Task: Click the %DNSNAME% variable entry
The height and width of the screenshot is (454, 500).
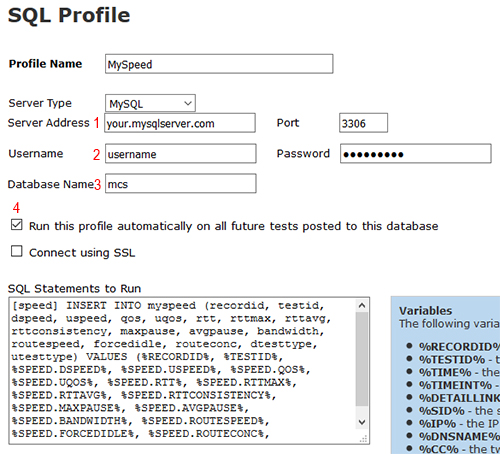Action: coord(459,436)
